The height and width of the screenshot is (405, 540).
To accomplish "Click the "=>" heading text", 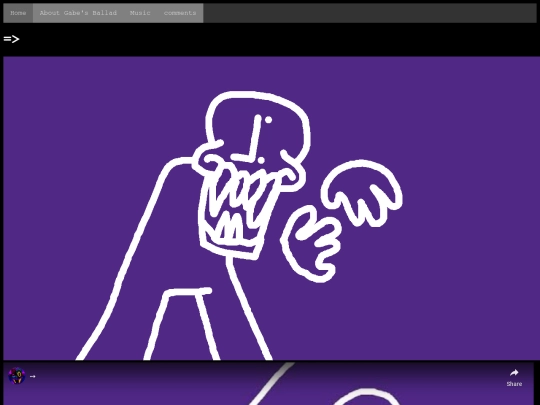I will coord(11,39).
